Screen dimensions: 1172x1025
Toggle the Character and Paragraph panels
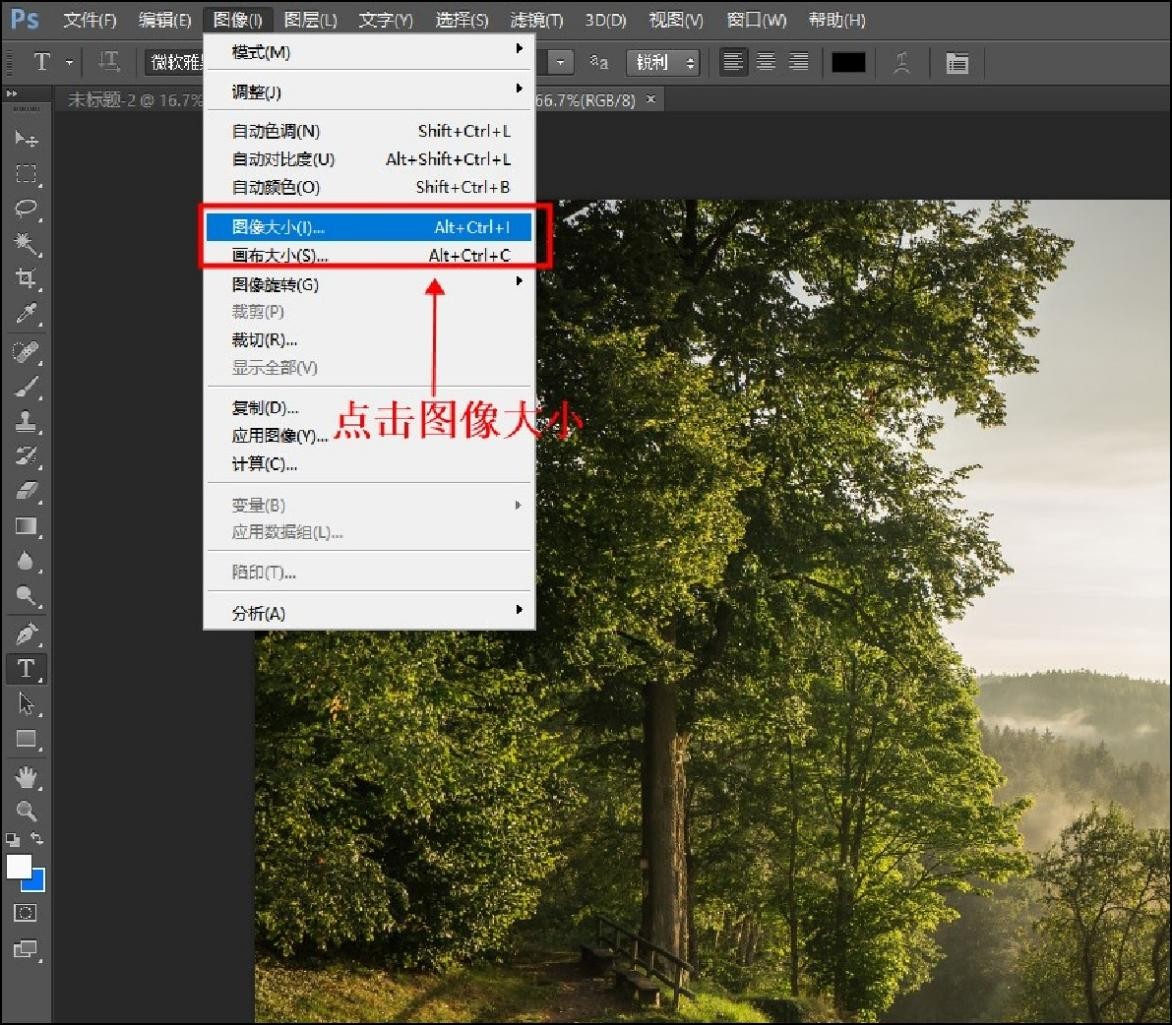tap(957, 63)
